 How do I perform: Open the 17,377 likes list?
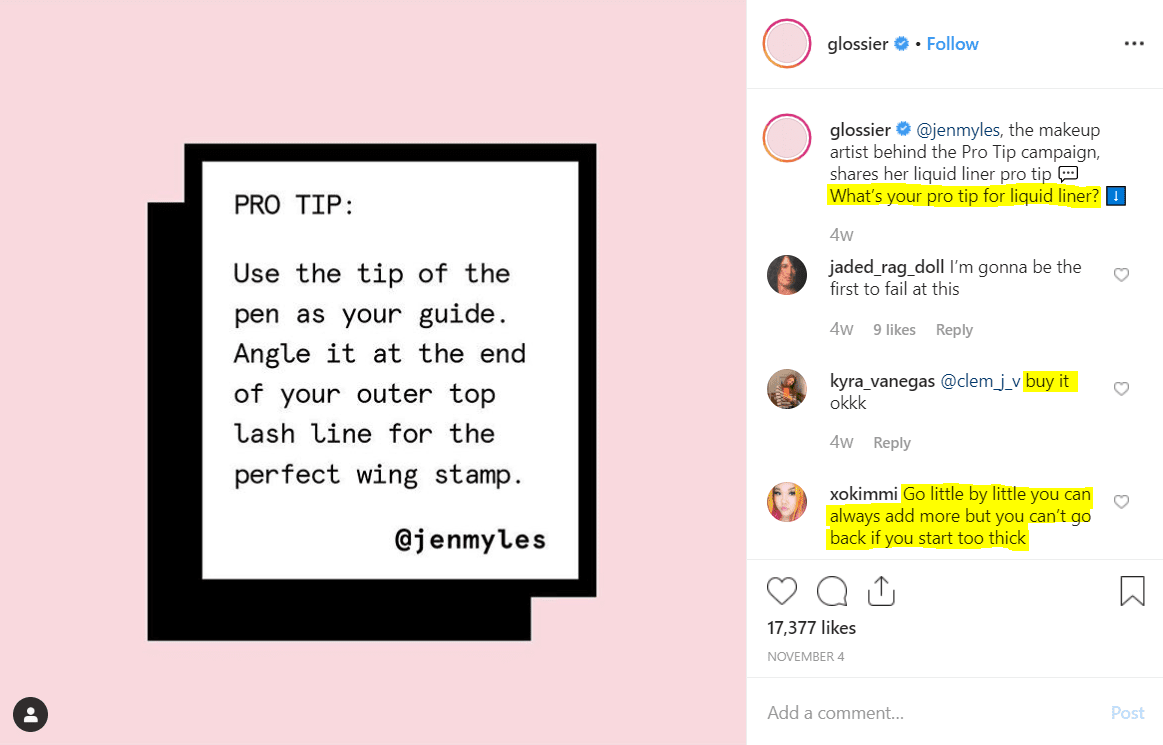(811, 628)
